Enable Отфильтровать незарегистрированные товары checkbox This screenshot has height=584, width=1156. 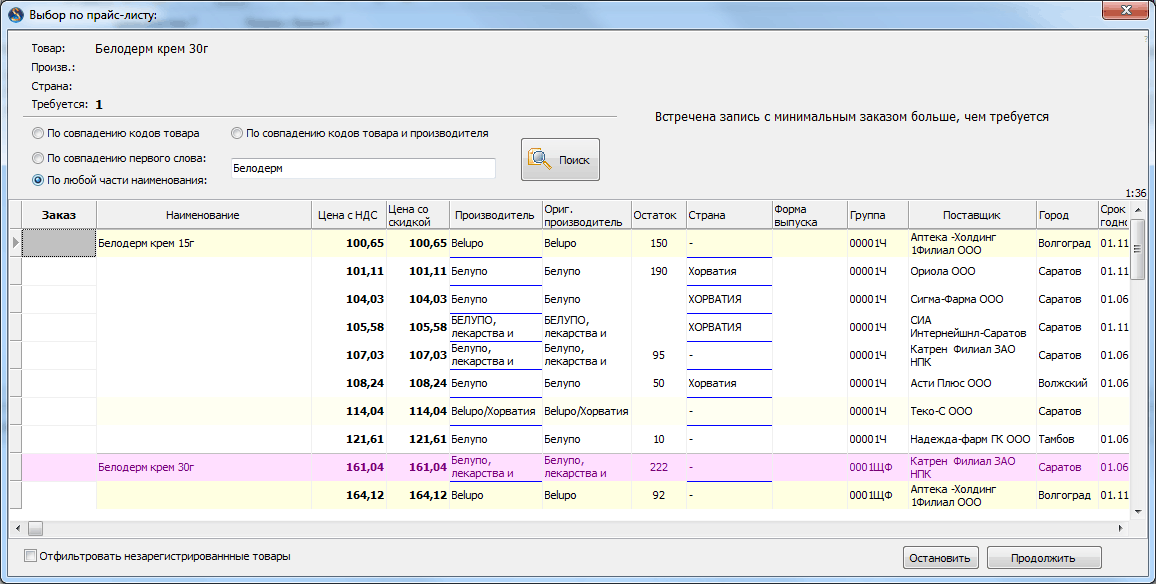pos(158,556)
